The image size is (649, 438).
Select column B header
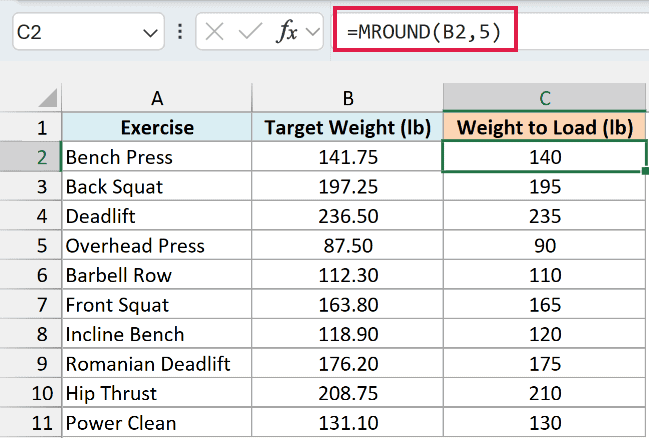click(348, 98)
